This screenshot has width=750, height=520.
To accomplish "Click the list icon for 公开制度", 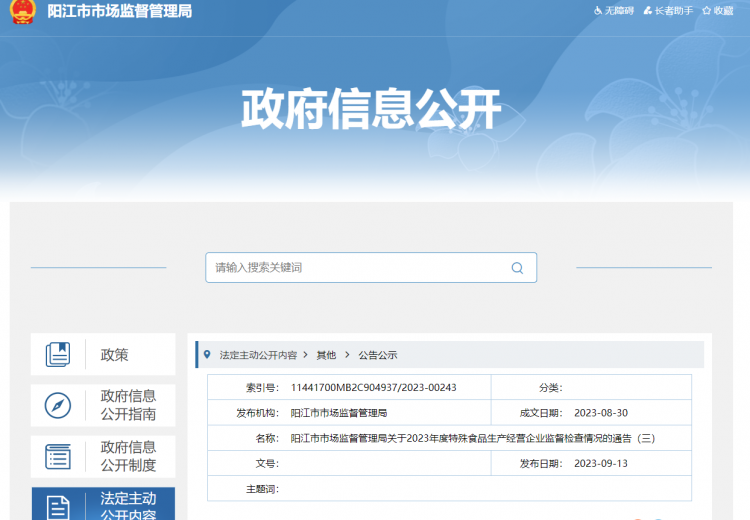I will tap(58, 456).
